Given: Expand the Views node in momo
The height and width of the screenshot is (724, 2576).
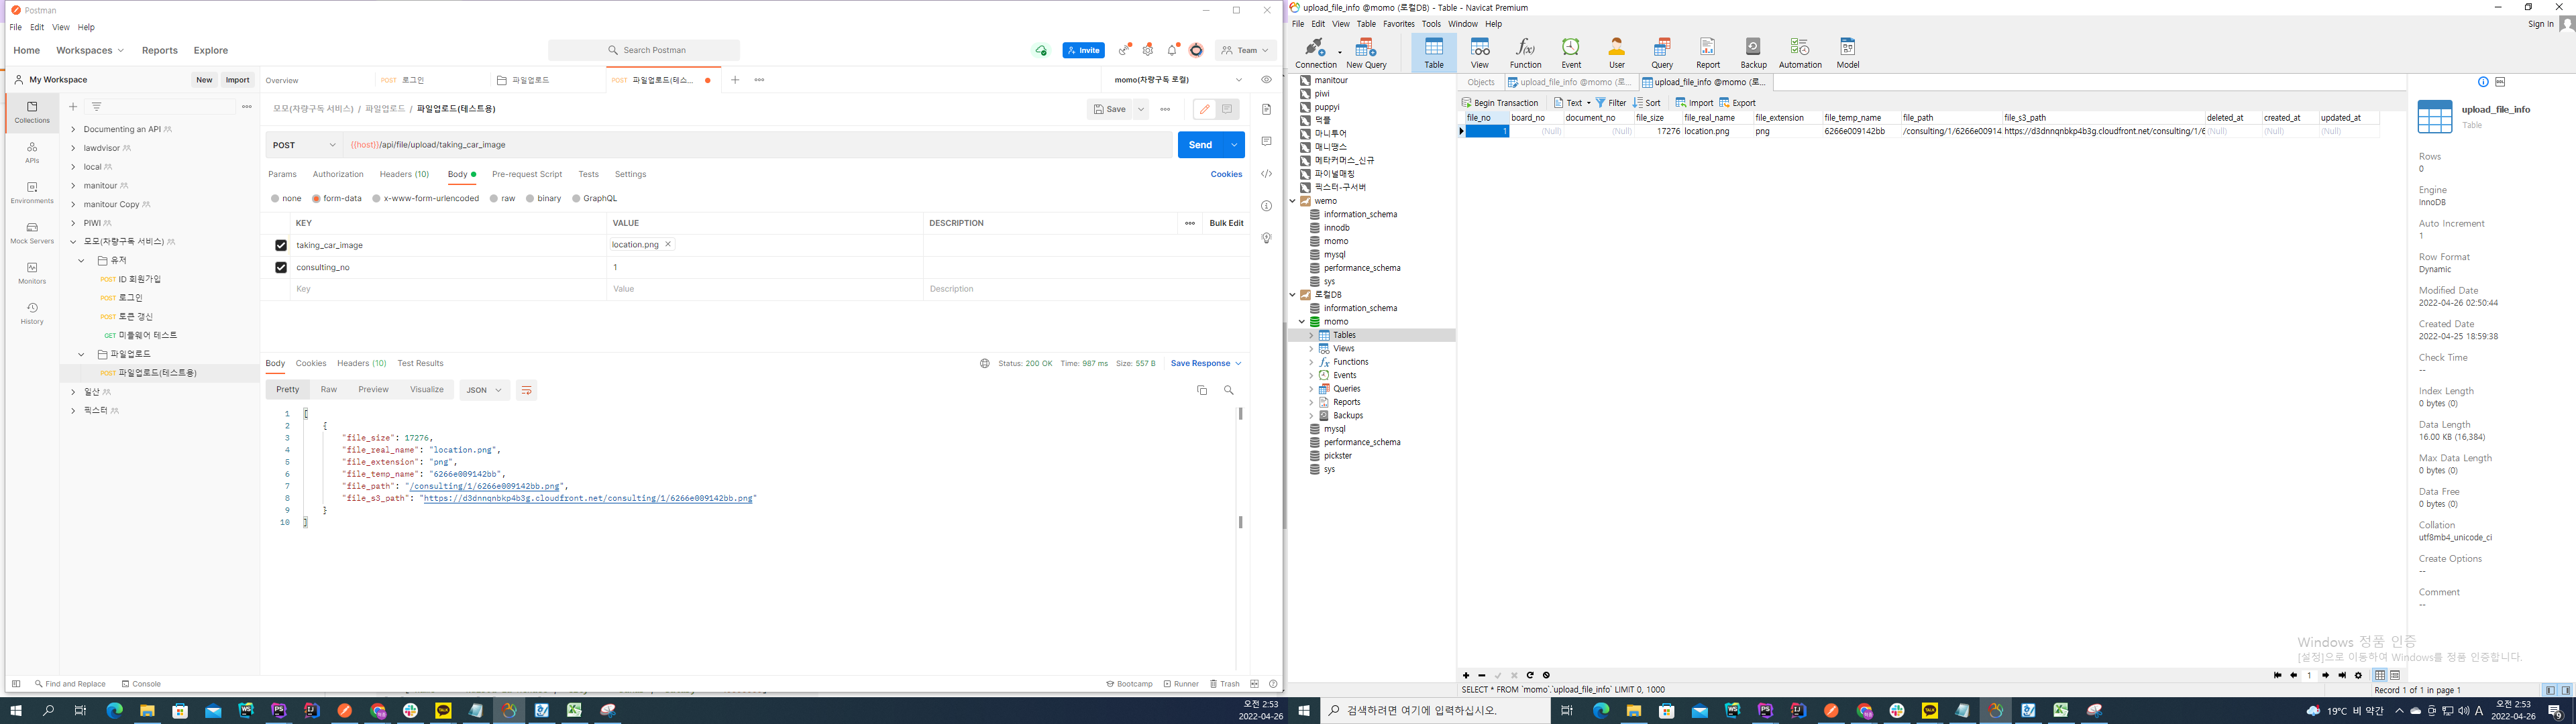Looking at the screenshot, I should pyautogui.click(x=1311, y=349).
